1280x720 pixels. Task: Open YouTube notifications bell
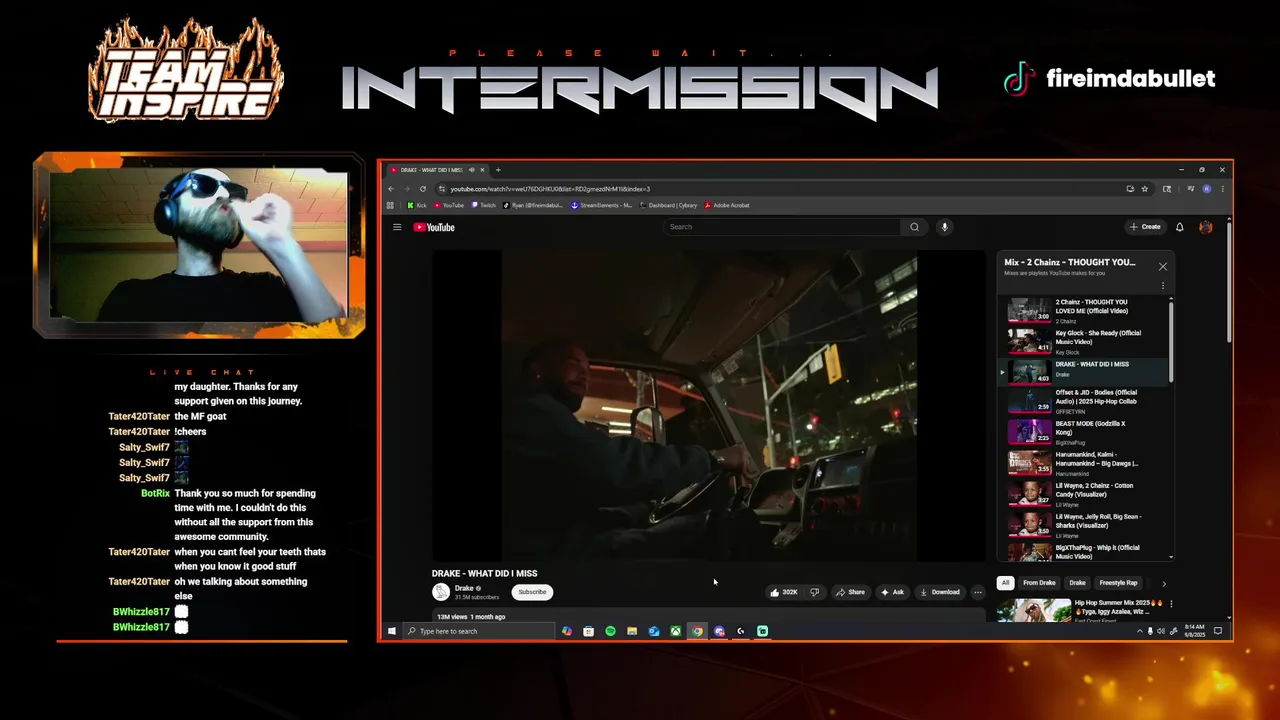coord(1180,227)
